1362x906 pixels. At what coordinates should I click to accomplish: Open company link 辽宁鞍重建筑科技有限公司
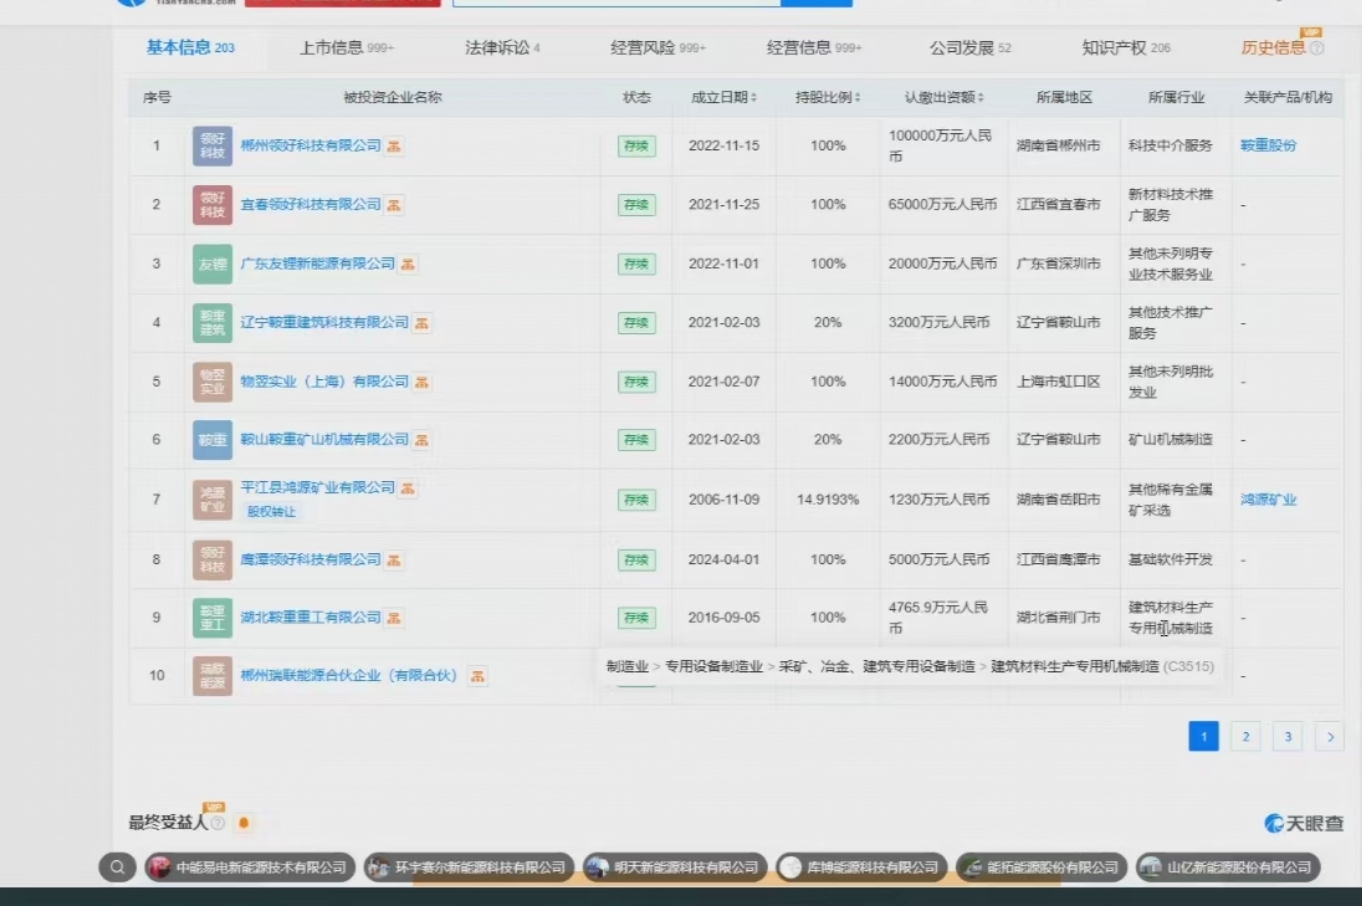coord(325,323)
